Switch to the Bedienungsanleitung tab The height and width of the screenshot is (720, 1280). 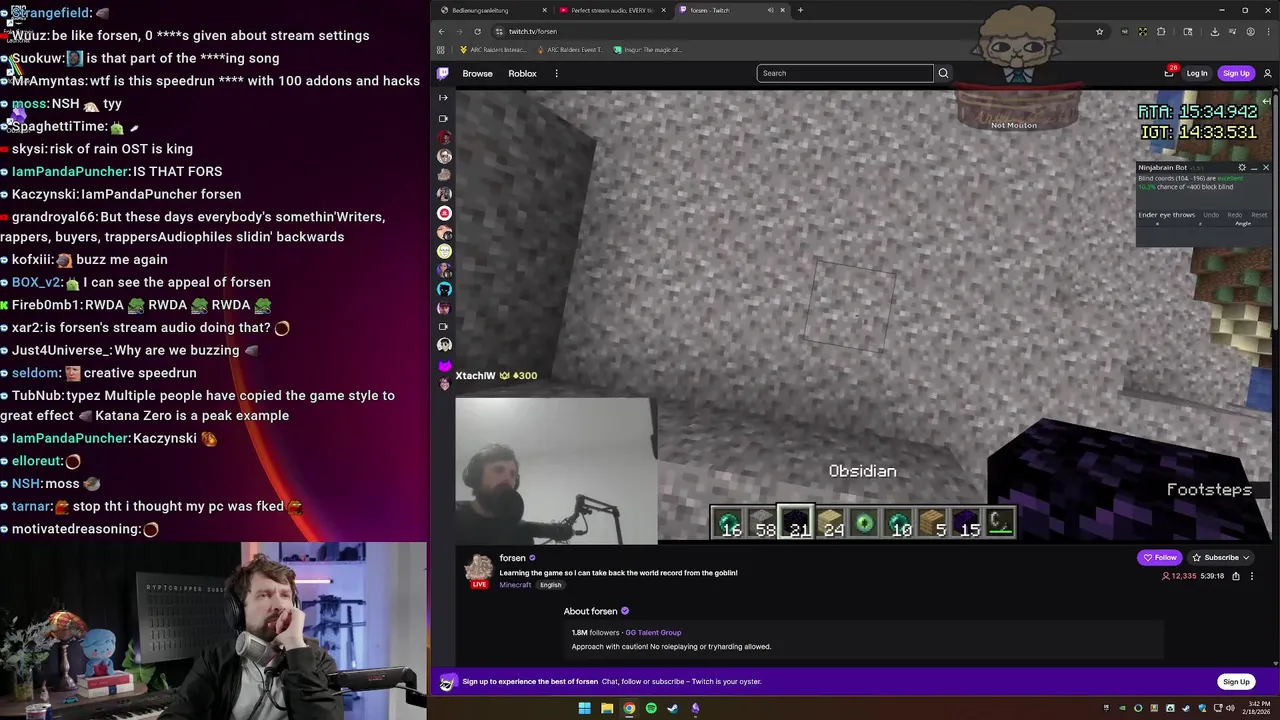click(493, 10)
